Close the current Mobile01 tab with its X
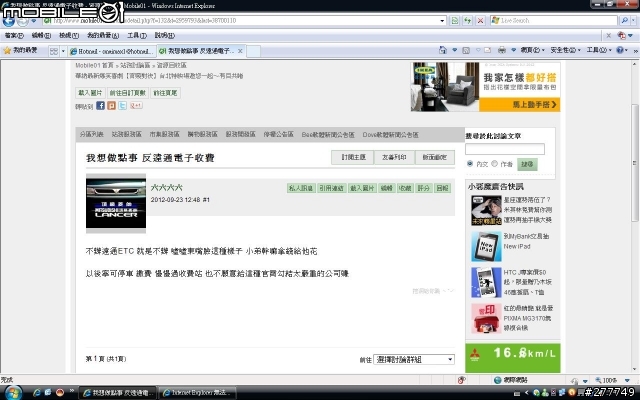The image size is (640, 400). coord(240,51)
